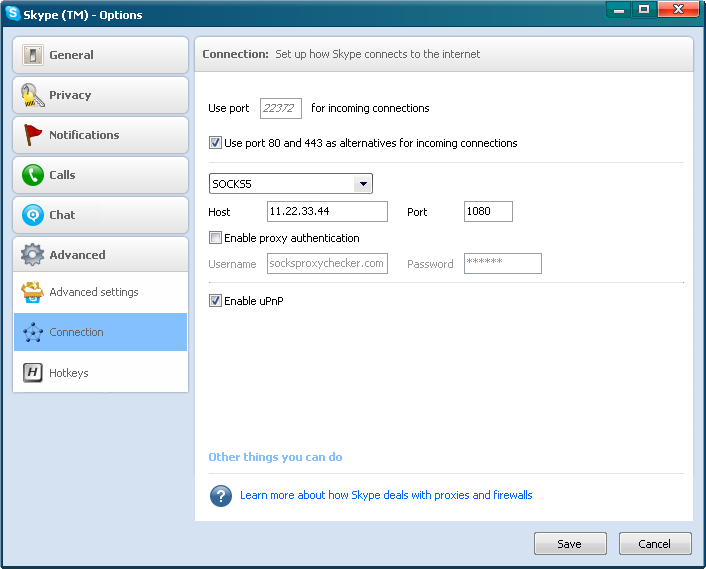
Task: Click the Skype logo in title bar
Action: [13, 13]
